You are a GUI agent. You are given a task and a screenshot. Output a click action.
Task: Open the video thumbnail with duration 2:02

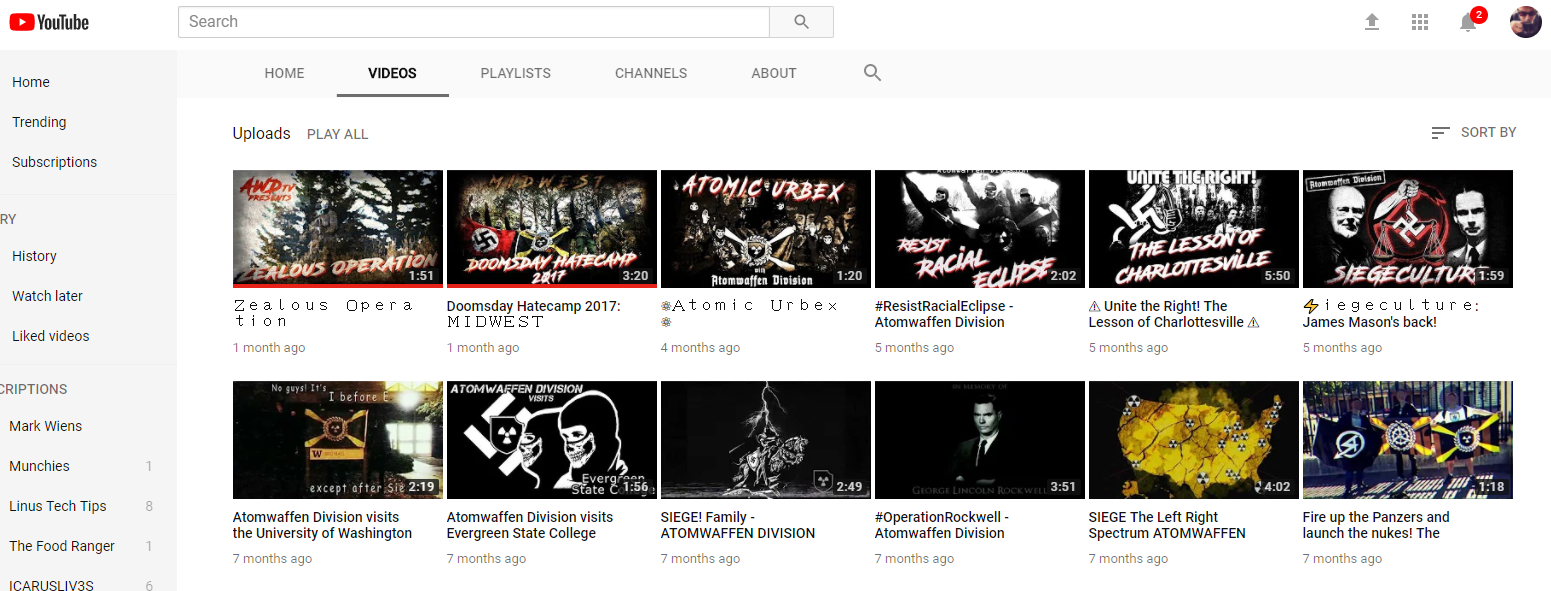click(979, 229)
